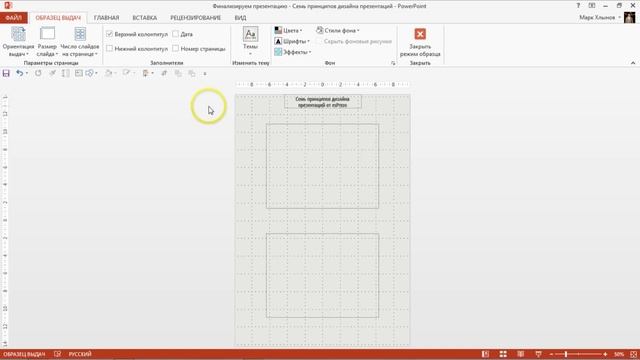This screenshot has width=640, height=360.
Task: Click the Save icon in quick access toolbar
Action: (x=6, y=73)
